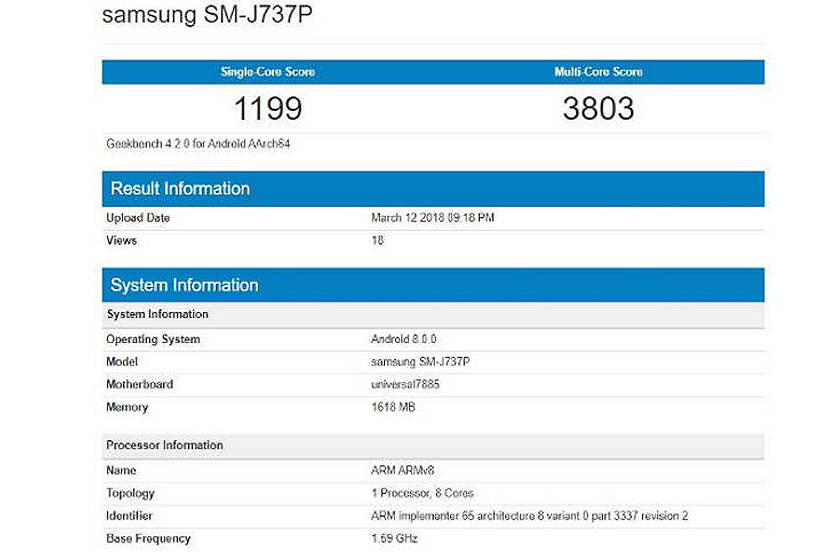
Task: Select the 'March 12 2018 09:18 PM' value
Action: pos(432,218)
